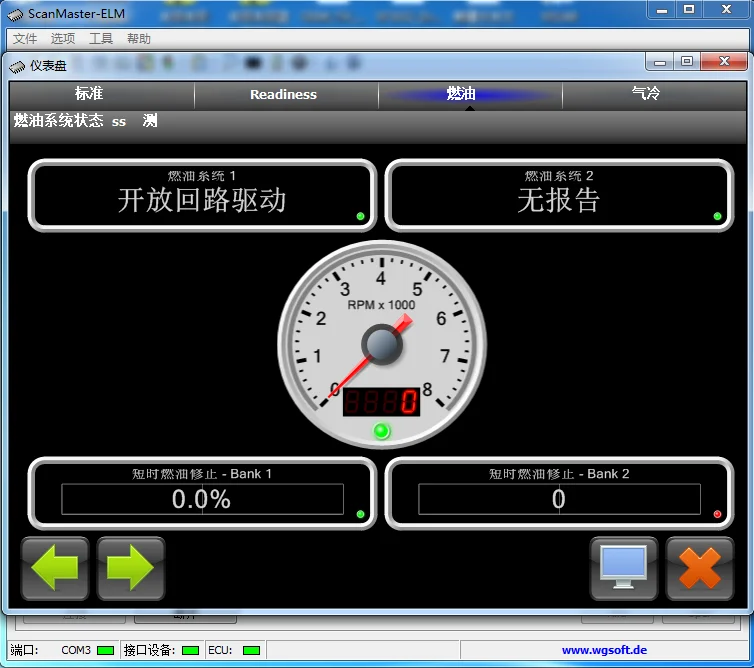Image resolution: width=754 pixels, height=668 pixels.
Task: Click green status dot in 燃油系统 2 panel
Action: [717, 216]
